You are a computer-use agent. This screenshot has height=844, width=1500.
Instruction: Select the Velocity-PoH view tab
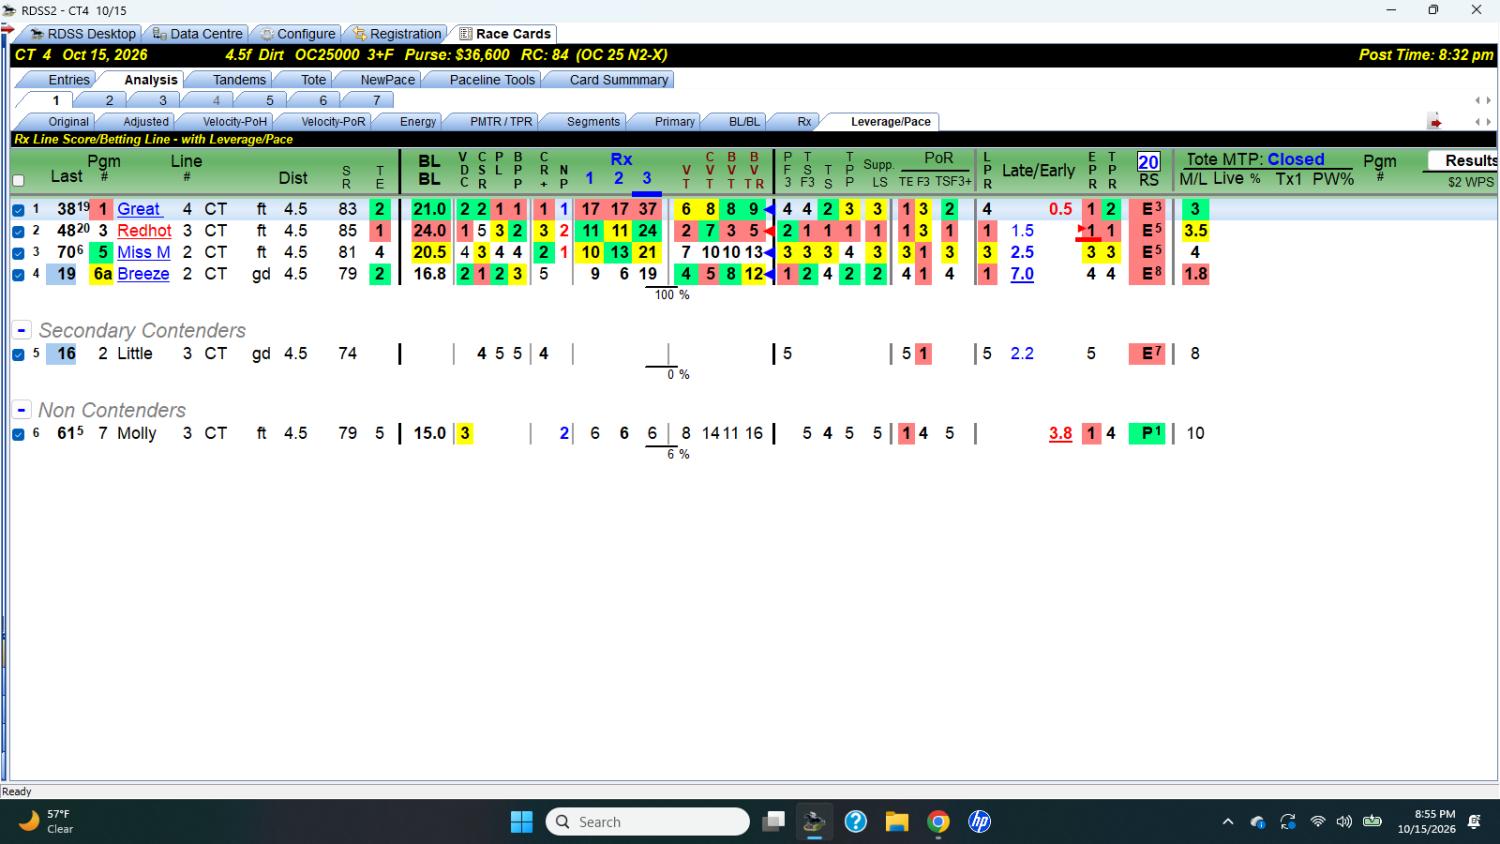click(x=235, y=122)
